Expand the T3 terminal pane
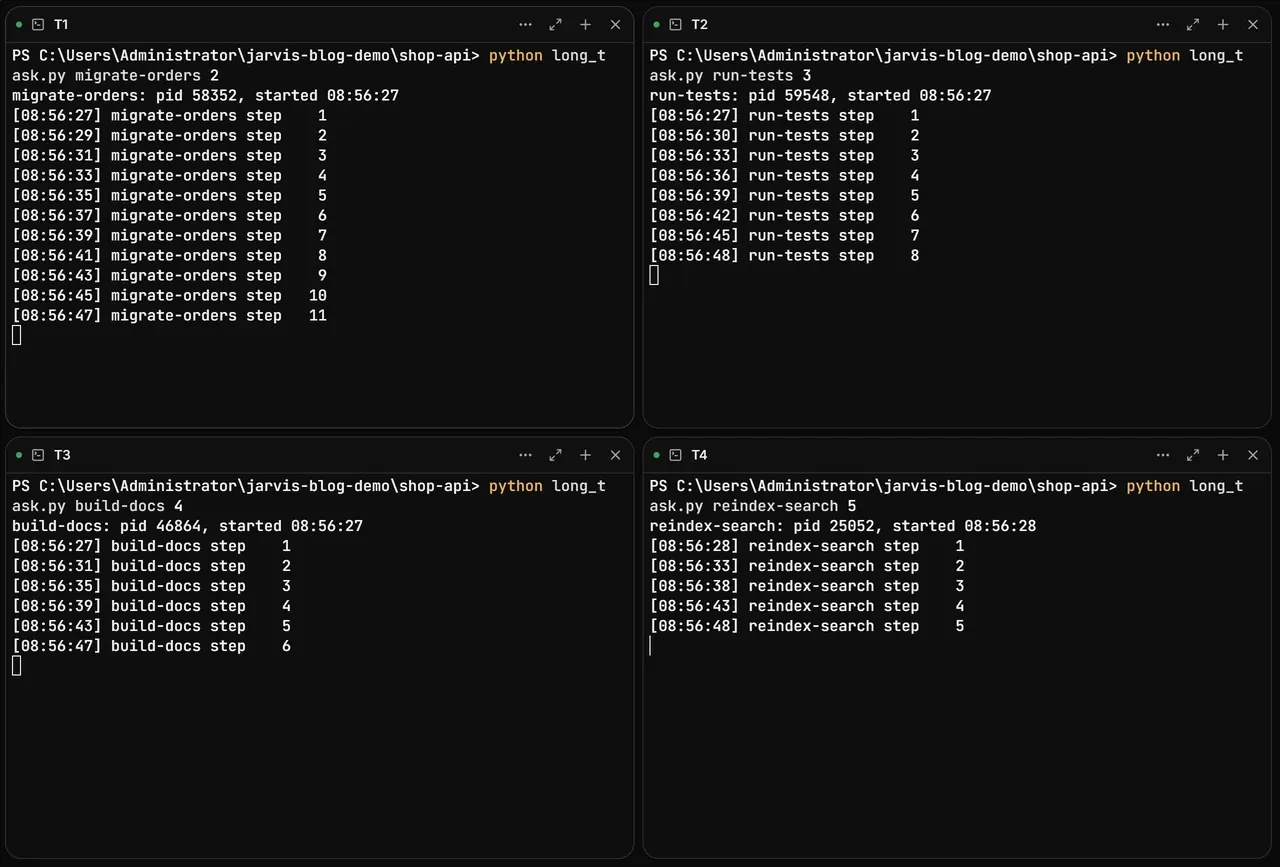1280x867 pixels. [x=556, y=455]
